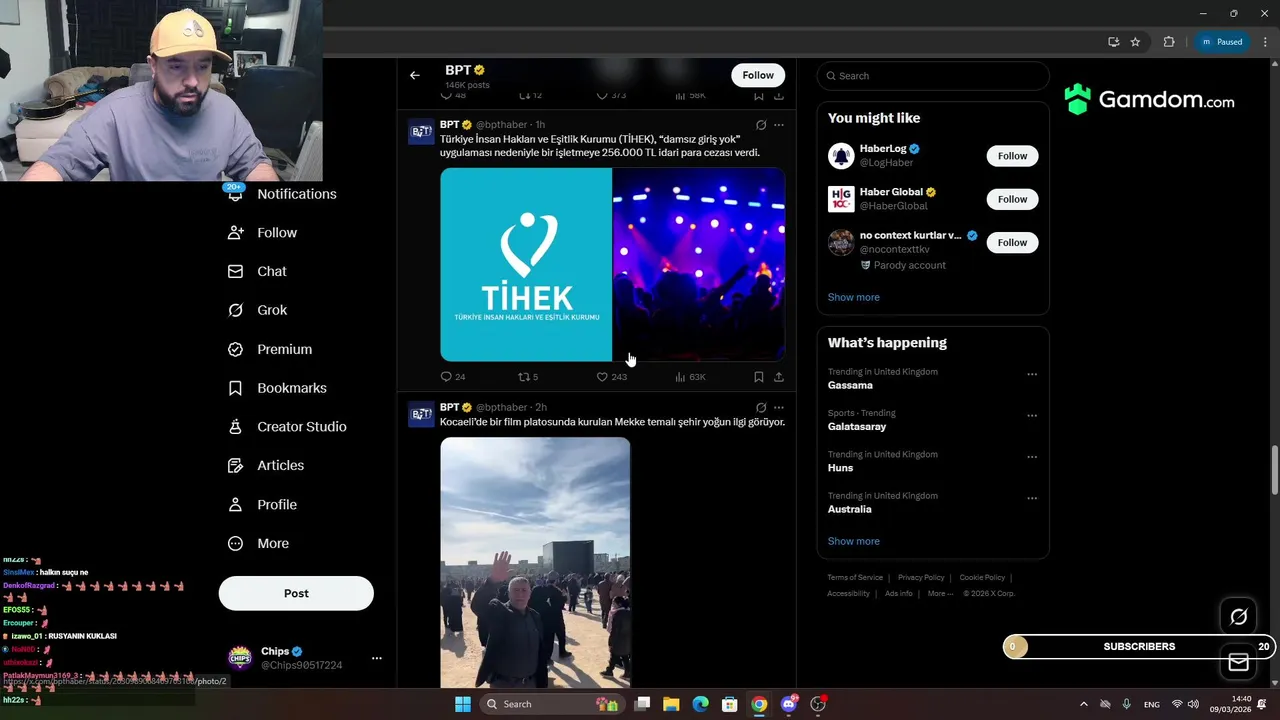Open more options for Australia trend

tap(1032, 499)
